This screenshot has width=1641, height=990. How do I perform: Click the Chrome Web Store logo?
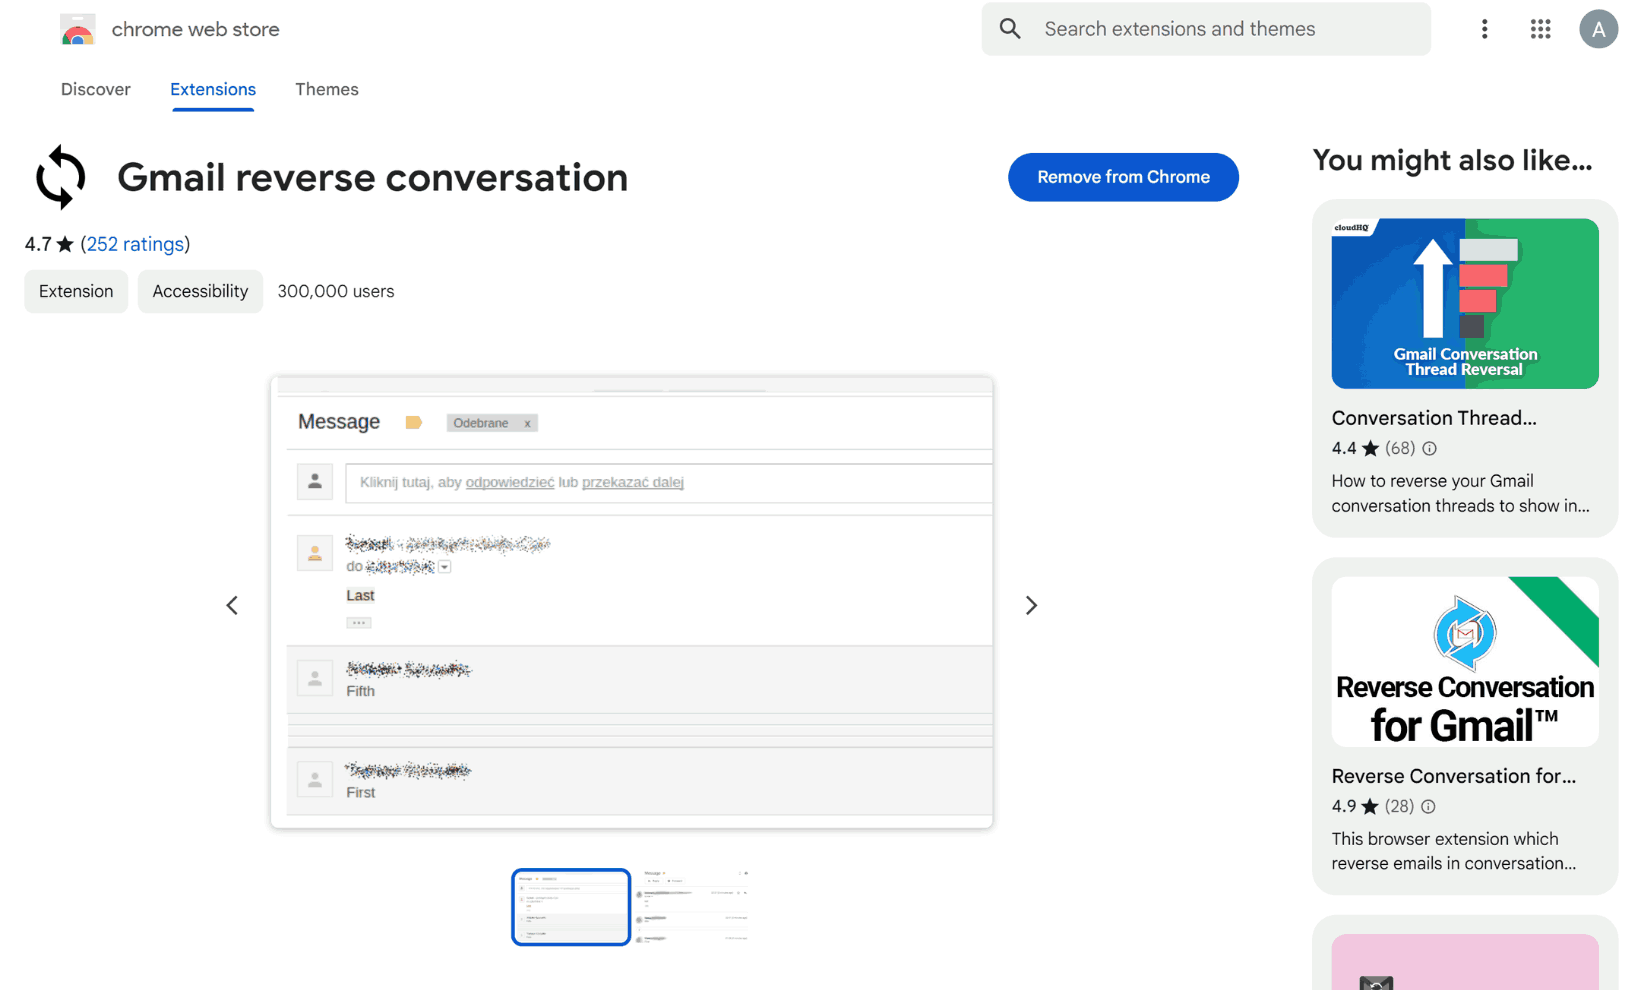click(x=78, y=30)
